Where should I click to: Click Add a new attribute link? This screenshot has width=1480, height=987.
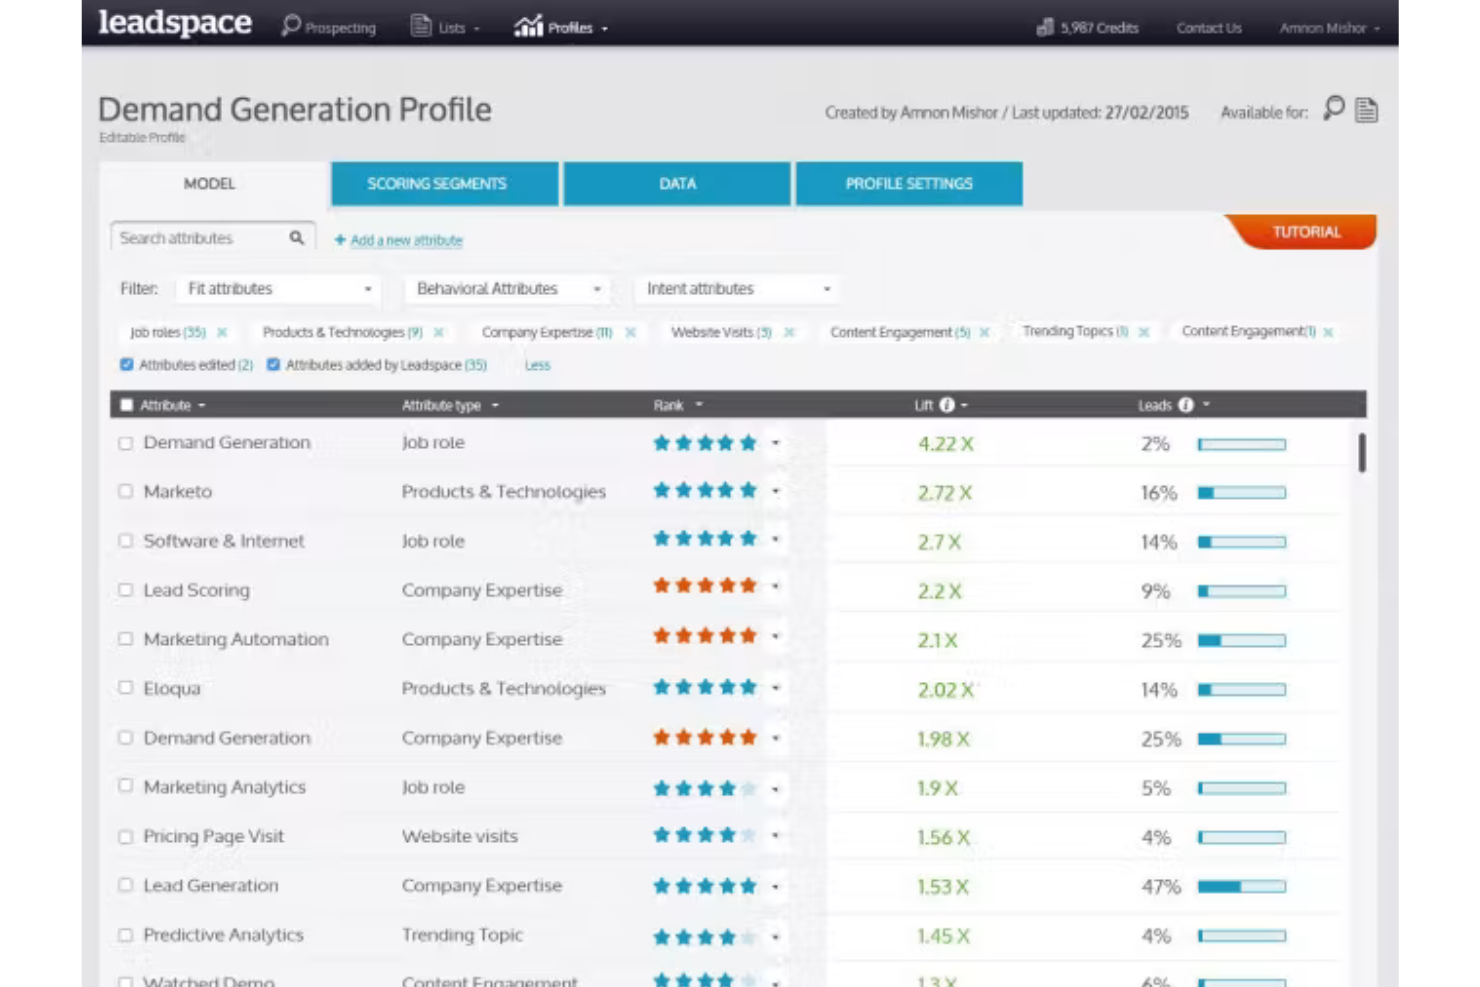coord(406,240)
